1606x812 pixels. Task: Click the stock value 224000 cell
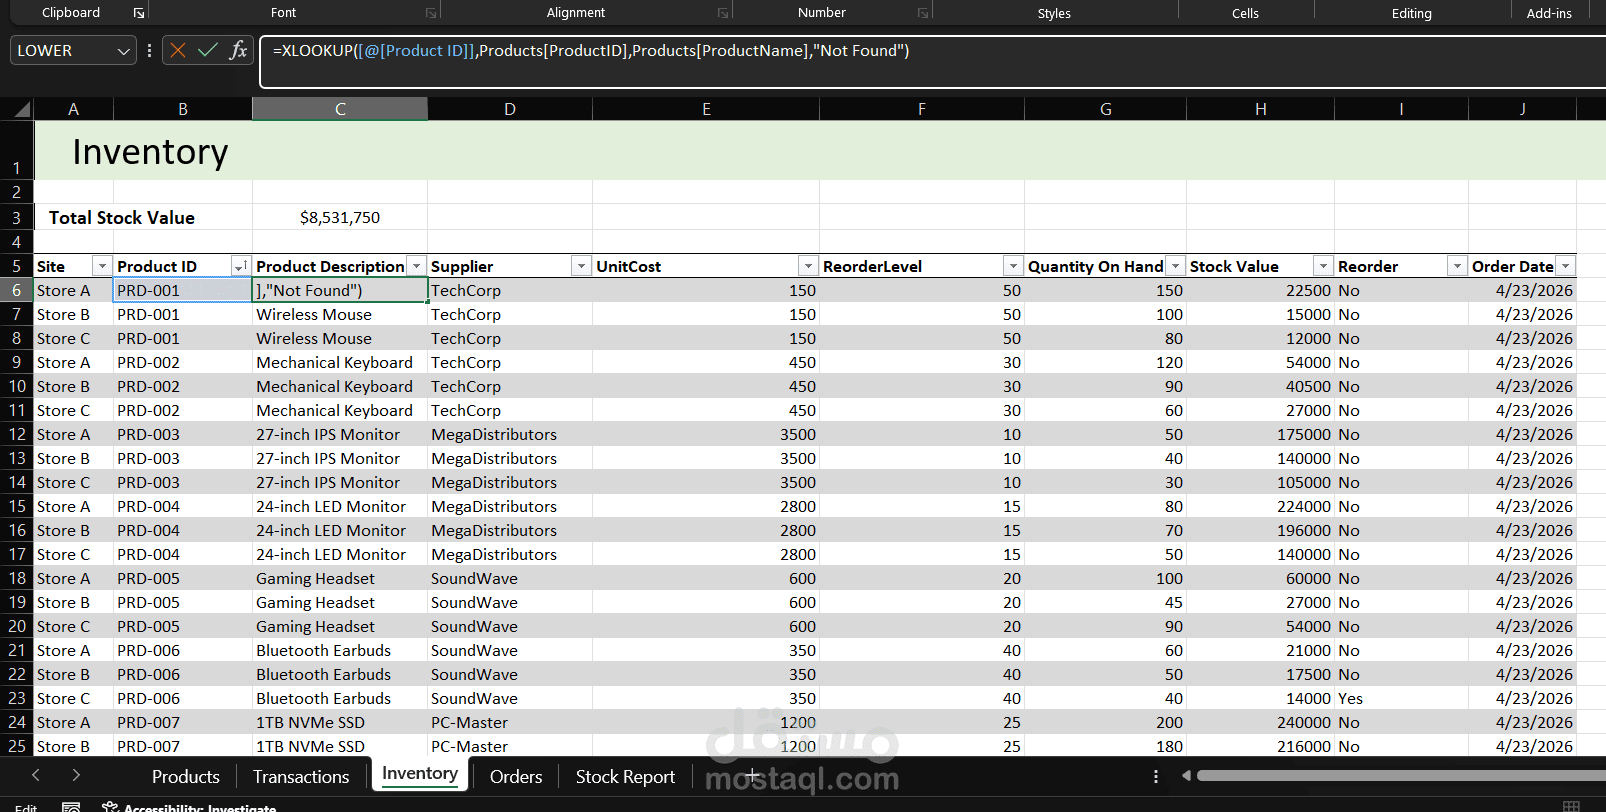tap(1260, 506)
